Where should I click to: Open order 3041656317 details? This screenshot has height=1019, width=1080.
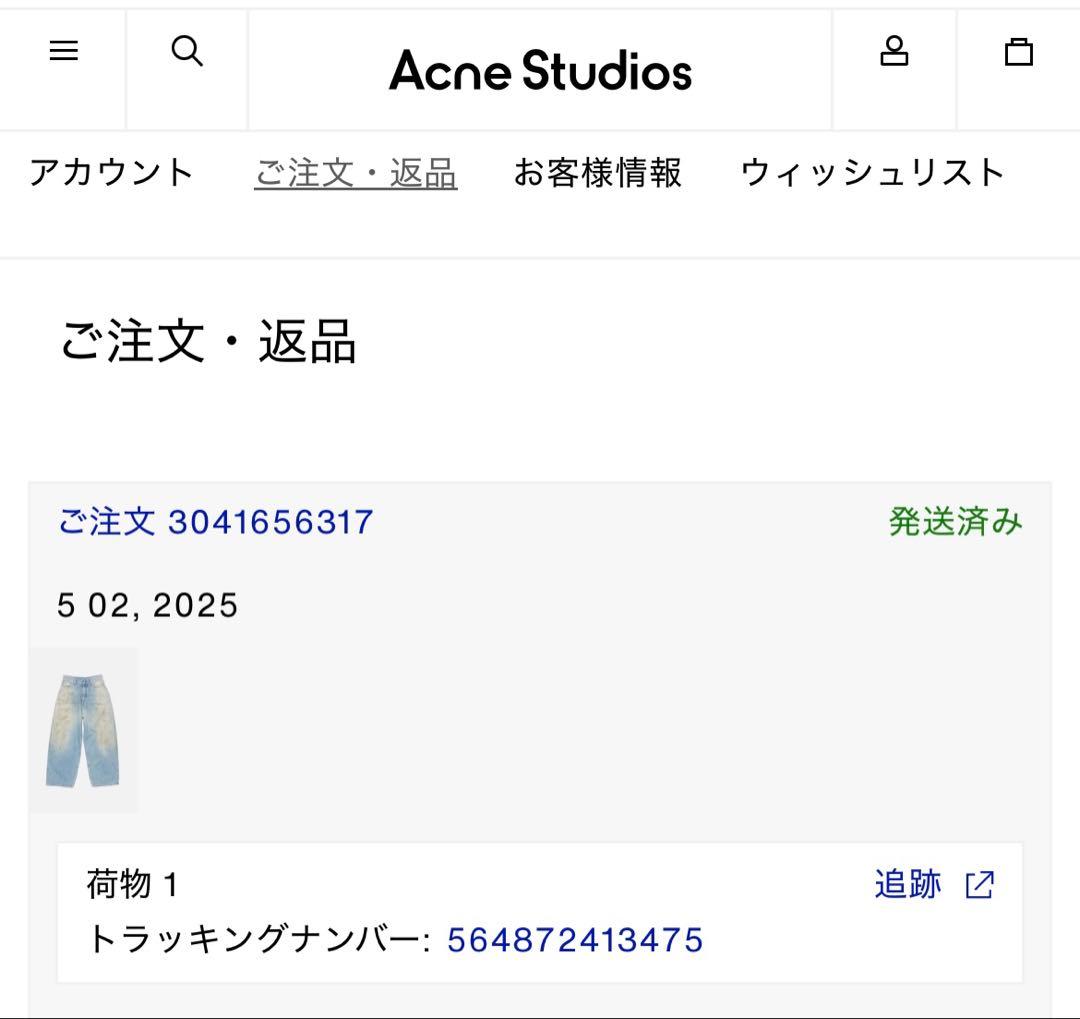point(215,521)
